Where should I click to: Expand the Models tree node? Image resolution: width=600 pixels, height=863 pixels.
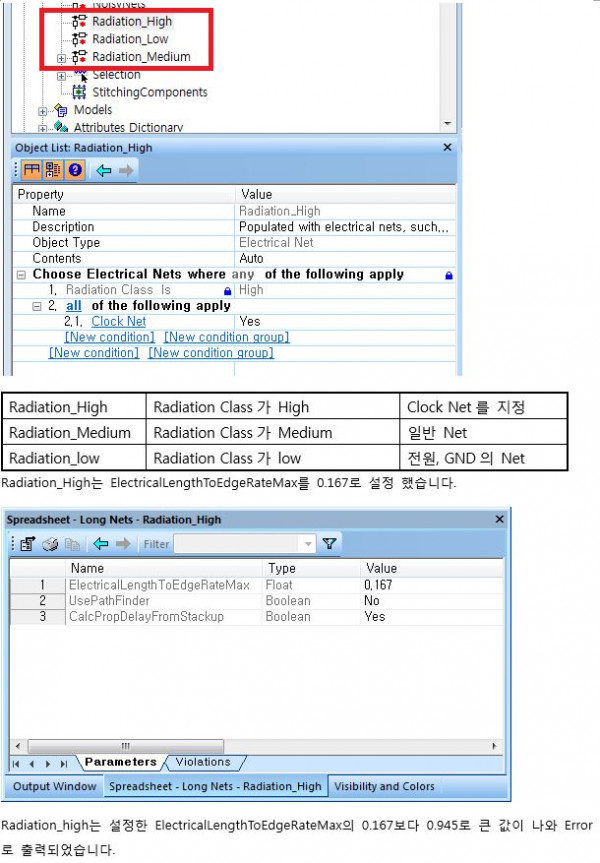point(43,110)
